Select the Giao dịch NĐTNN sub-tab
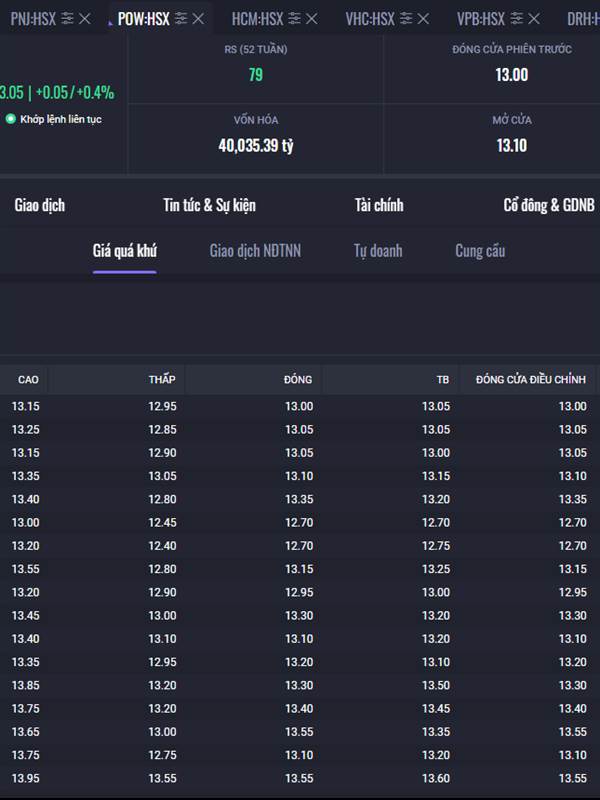 tap(255, 251)
